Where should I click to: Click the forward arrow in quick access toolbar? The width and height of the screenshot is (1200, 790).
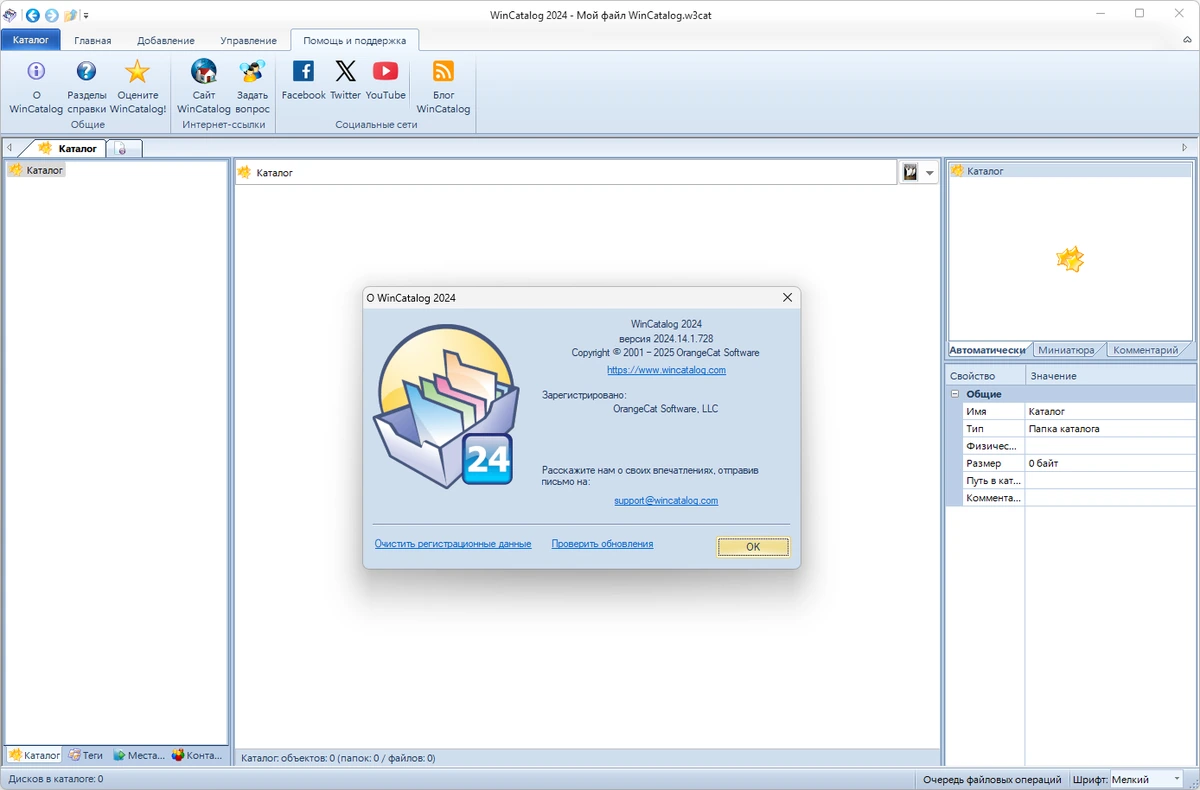[51, 15]
